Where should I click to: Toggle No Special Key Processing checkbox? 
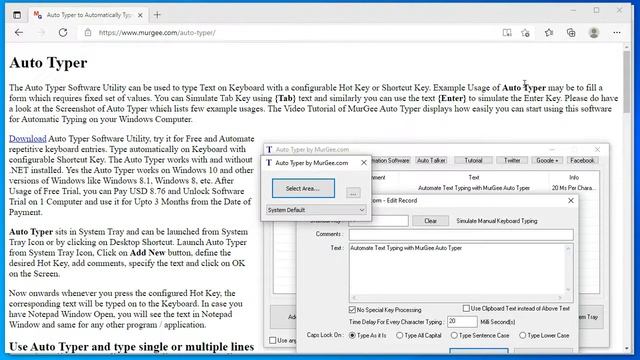[x=352, y=310]
